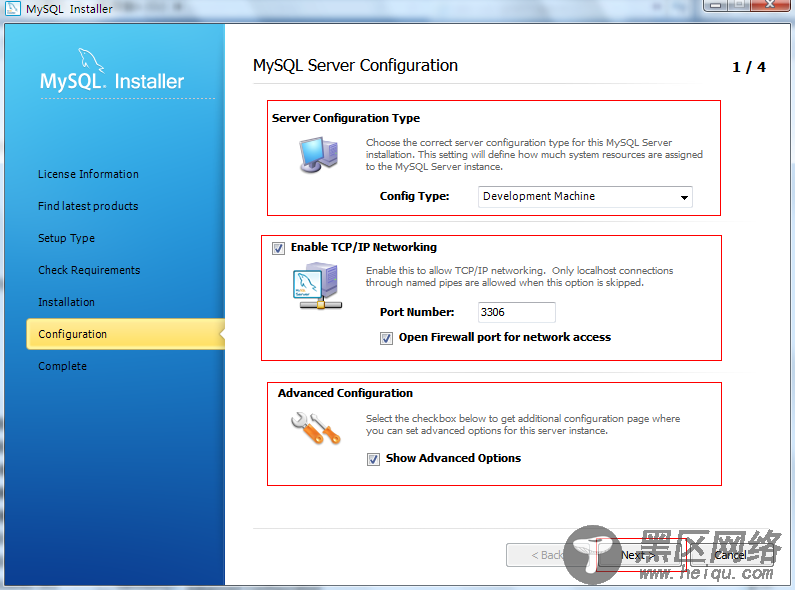Click the Port Number: label
Screen dimensions: 795x590
click(x=417, y=312)
